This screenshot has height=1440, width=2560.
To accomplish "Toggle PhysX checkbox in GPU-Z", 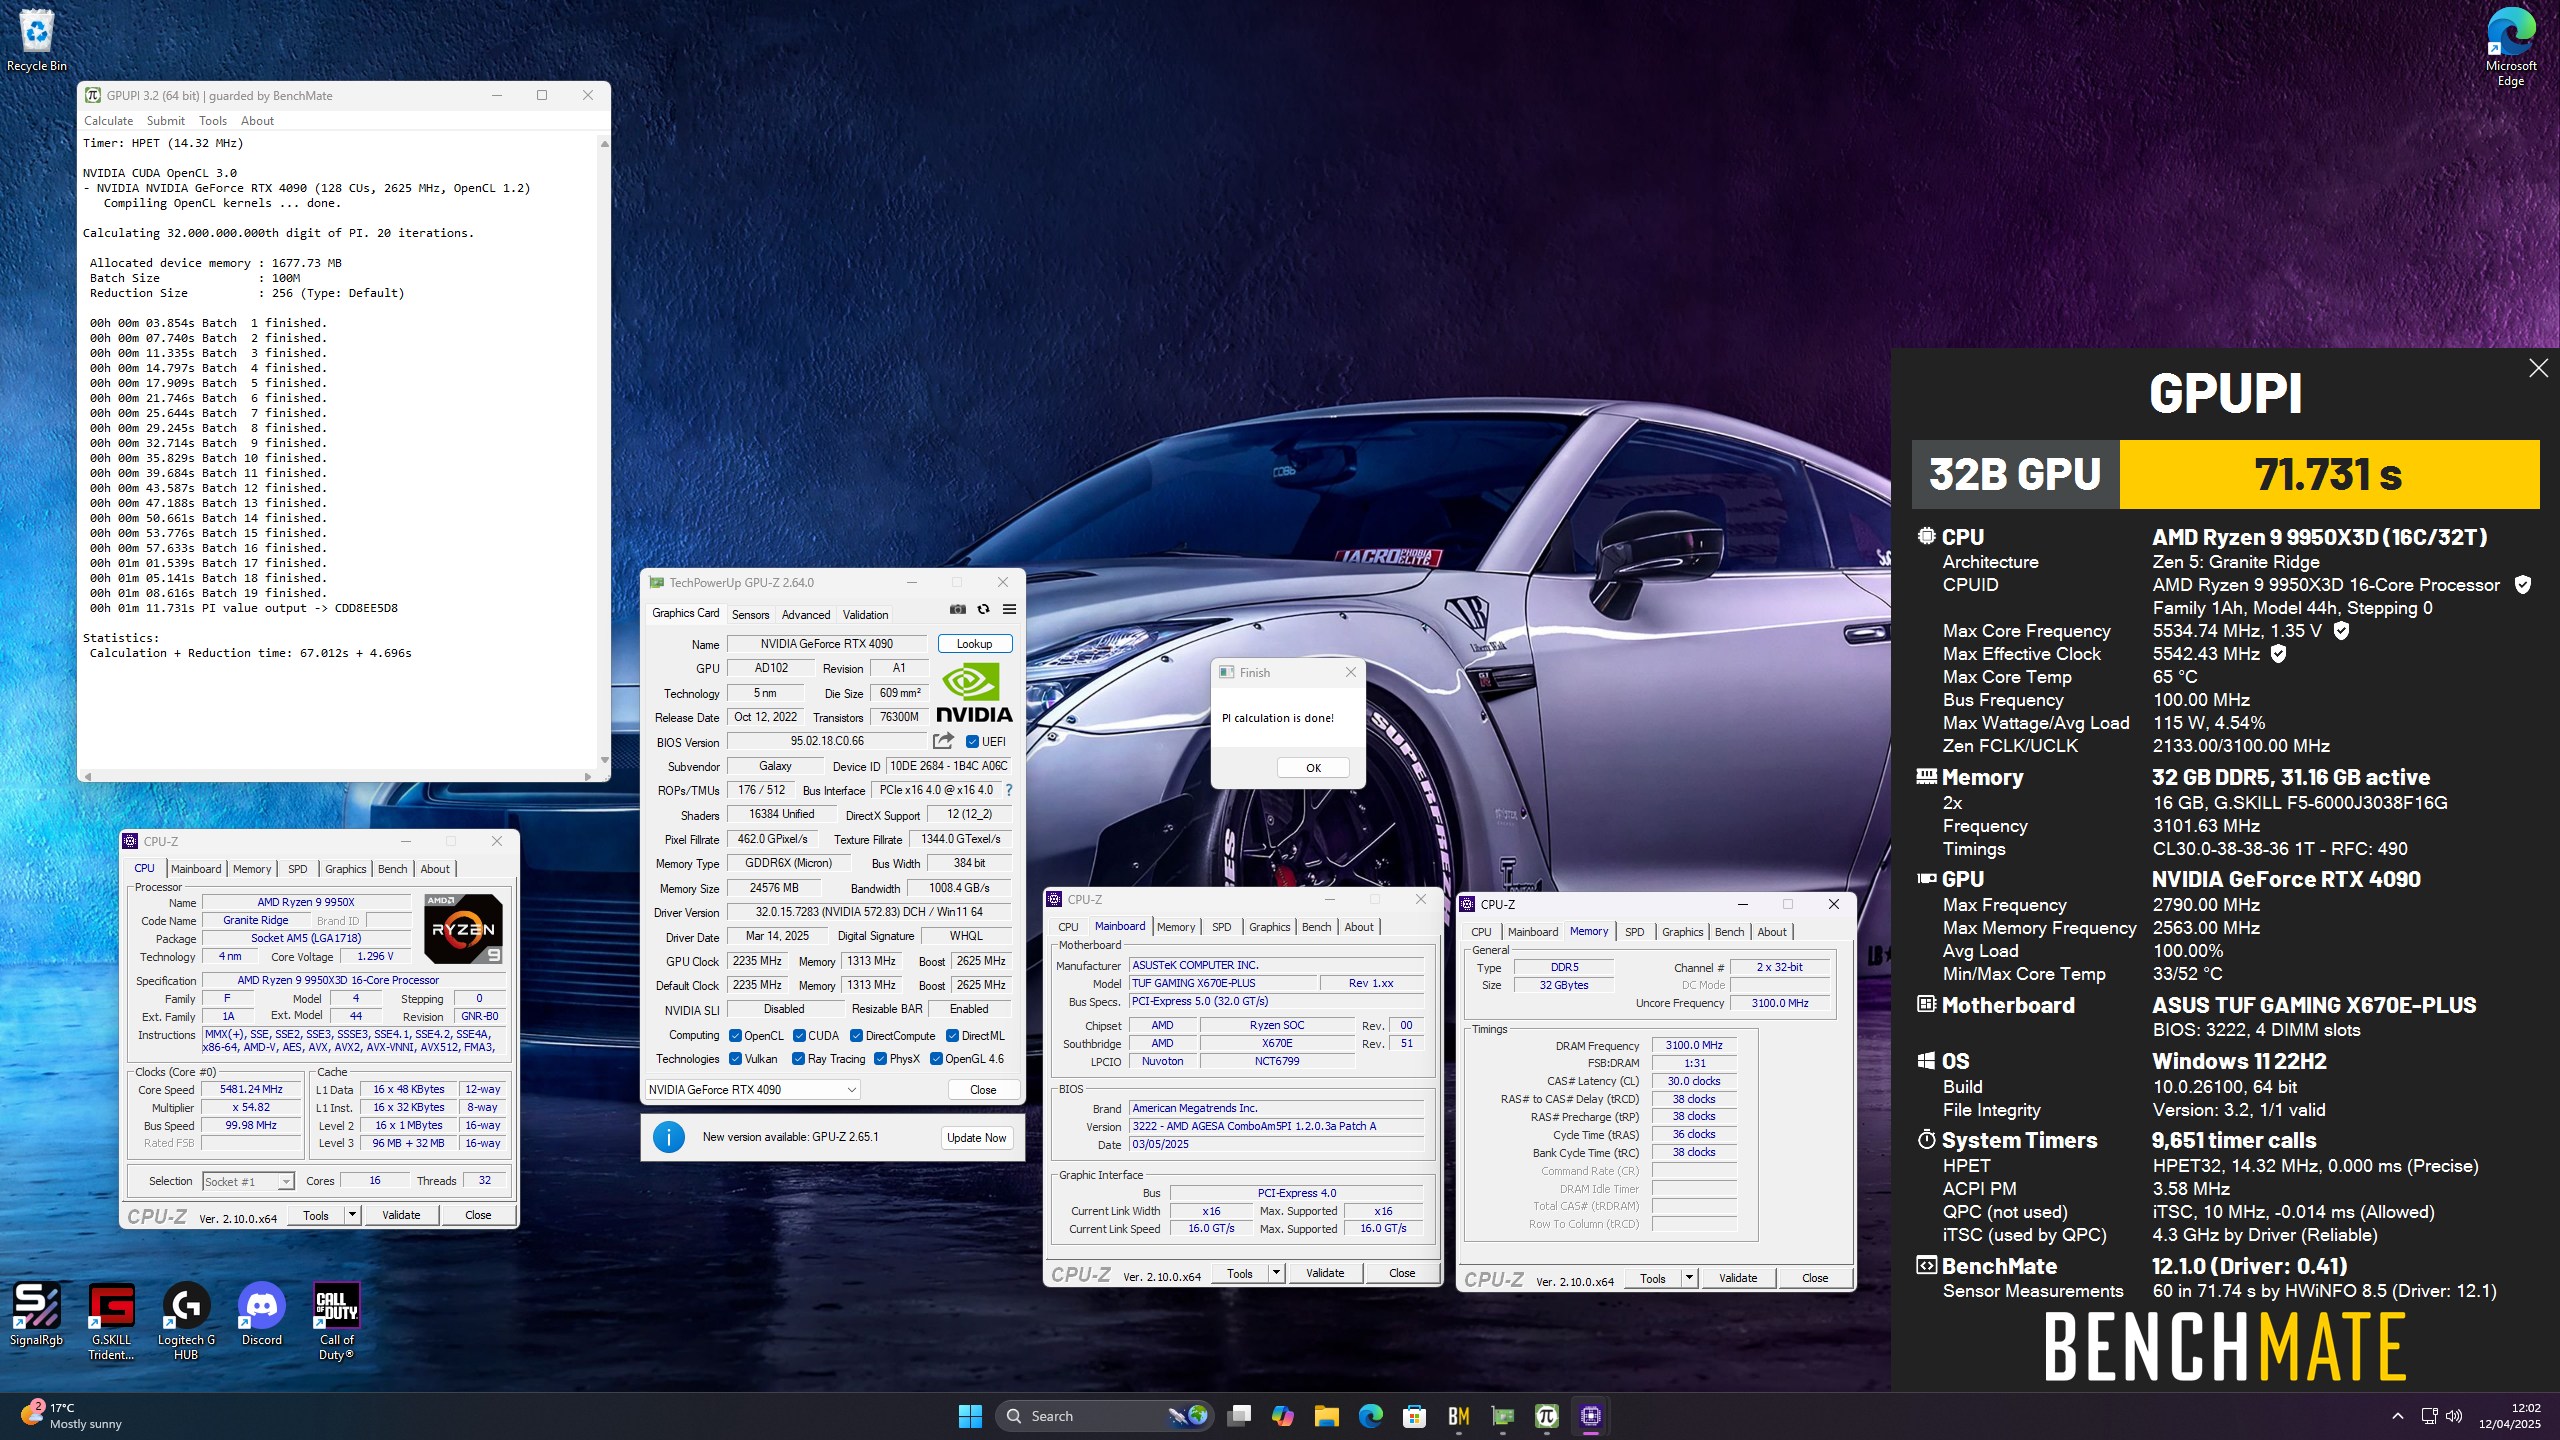I will [880, 1059].
